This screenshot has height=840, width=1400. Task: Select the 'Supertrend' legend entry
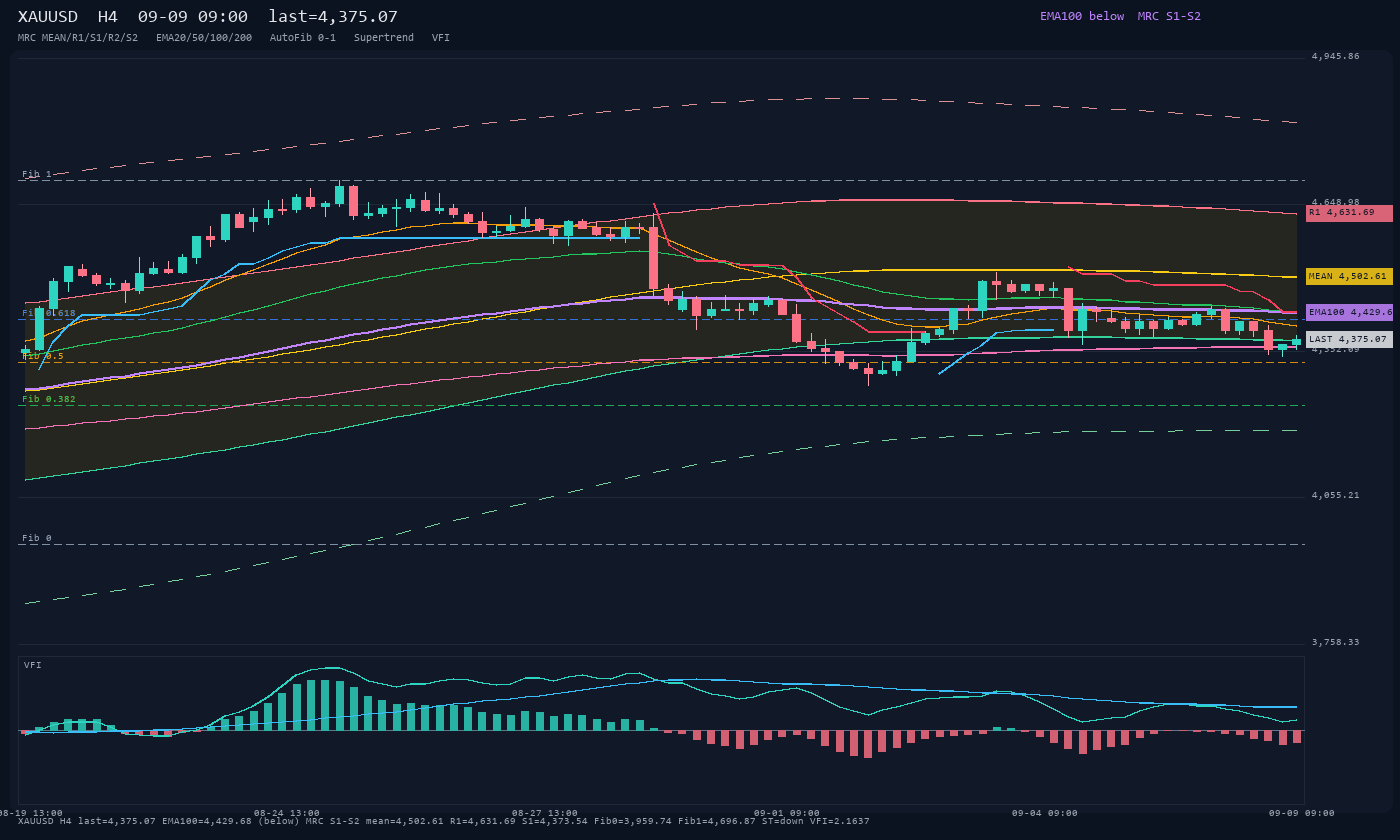[384, 38]
